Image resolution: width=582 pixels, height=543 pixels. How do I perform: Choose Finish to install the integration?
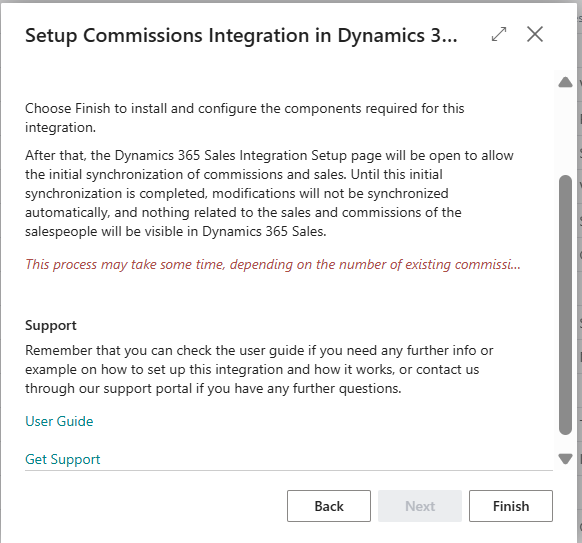[511, 506]
